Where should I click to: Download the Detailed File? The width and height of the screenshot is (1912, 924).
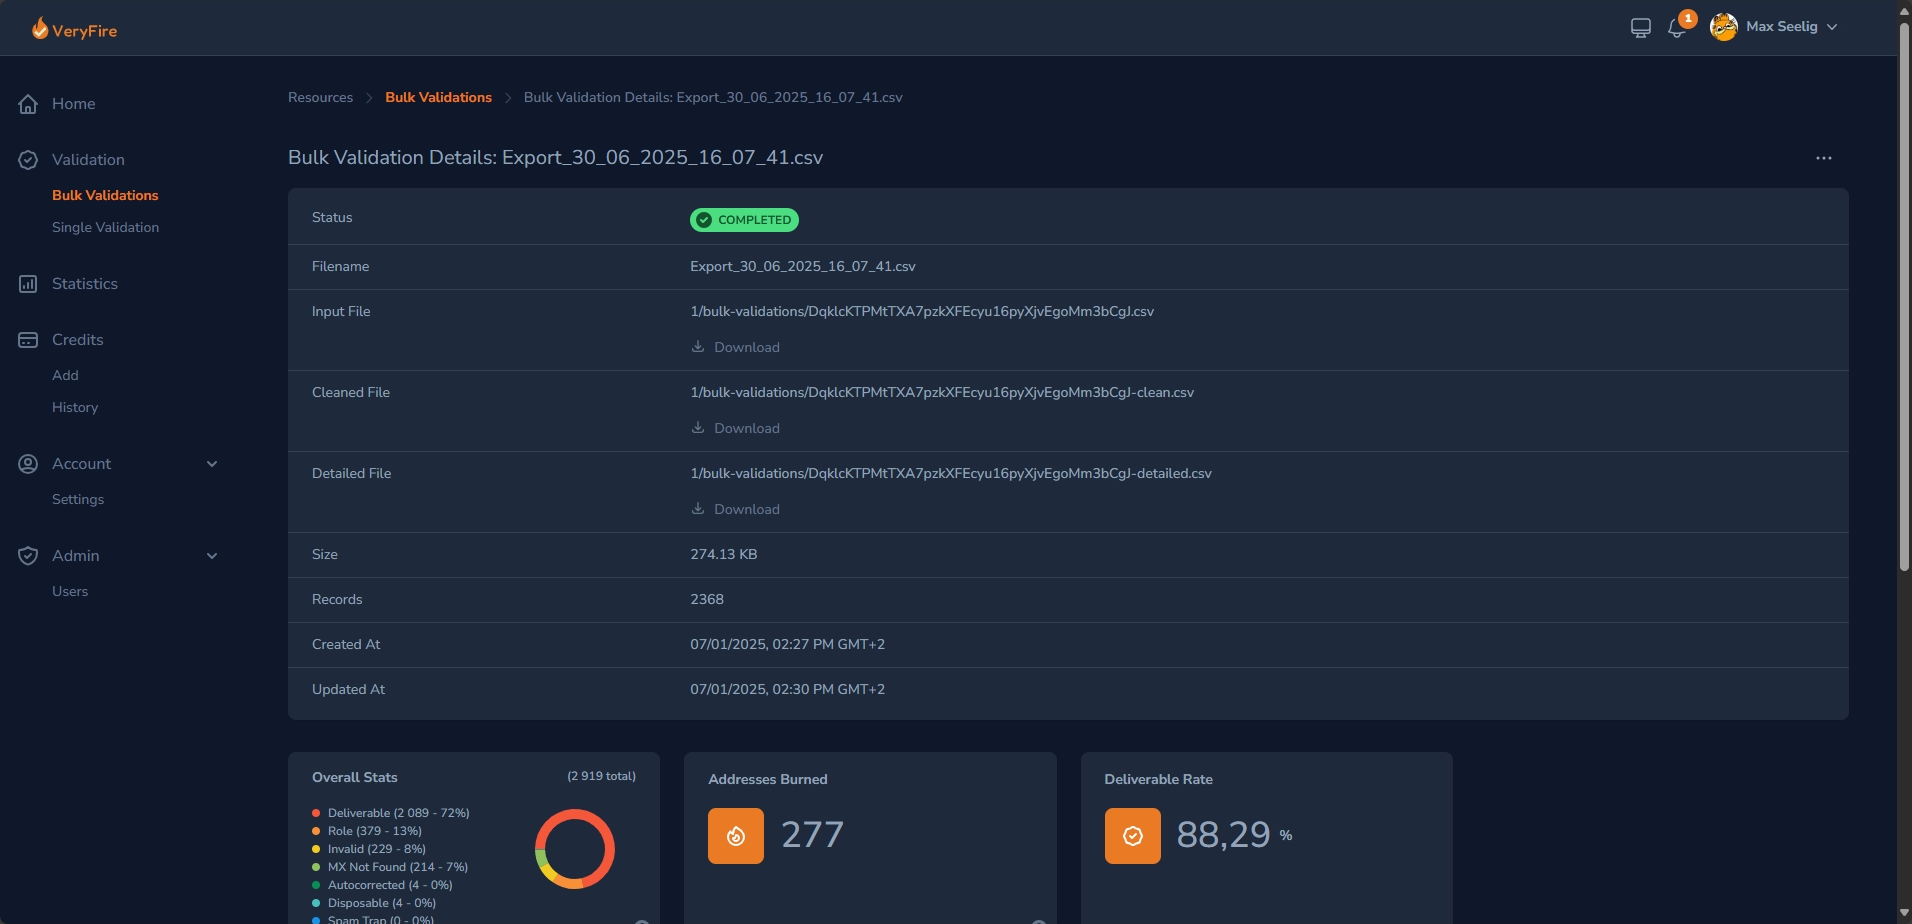(x=736, y=509)
